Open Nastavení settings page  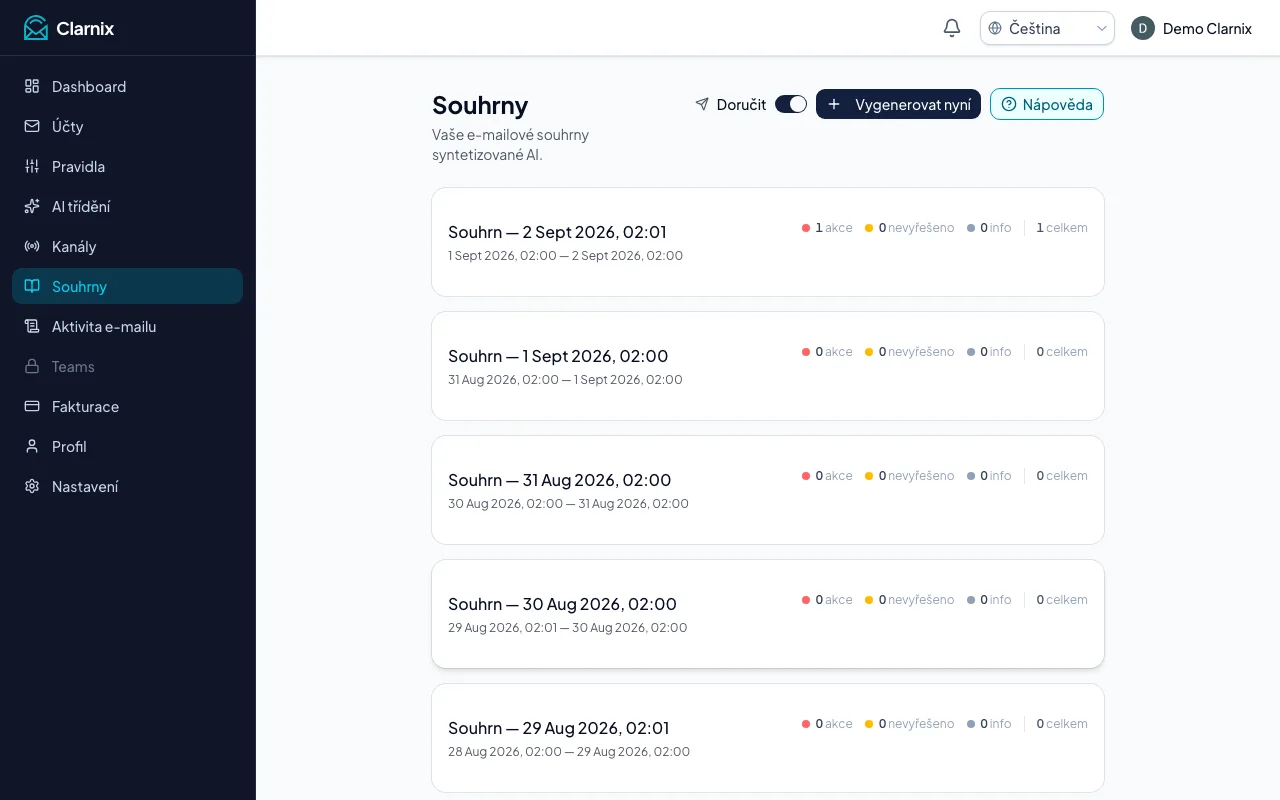(x=127, y=486)
